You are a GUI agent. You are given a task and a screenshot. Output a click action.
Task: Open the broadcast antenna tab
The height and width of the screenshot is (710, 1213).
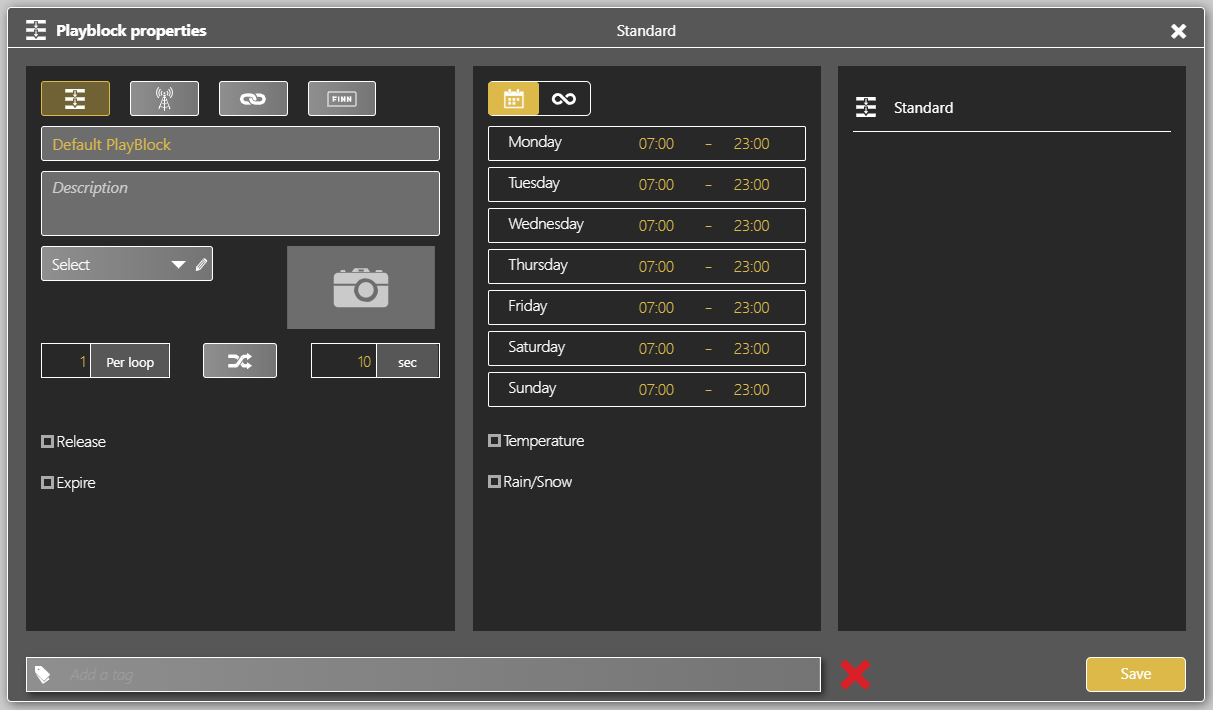164,98
